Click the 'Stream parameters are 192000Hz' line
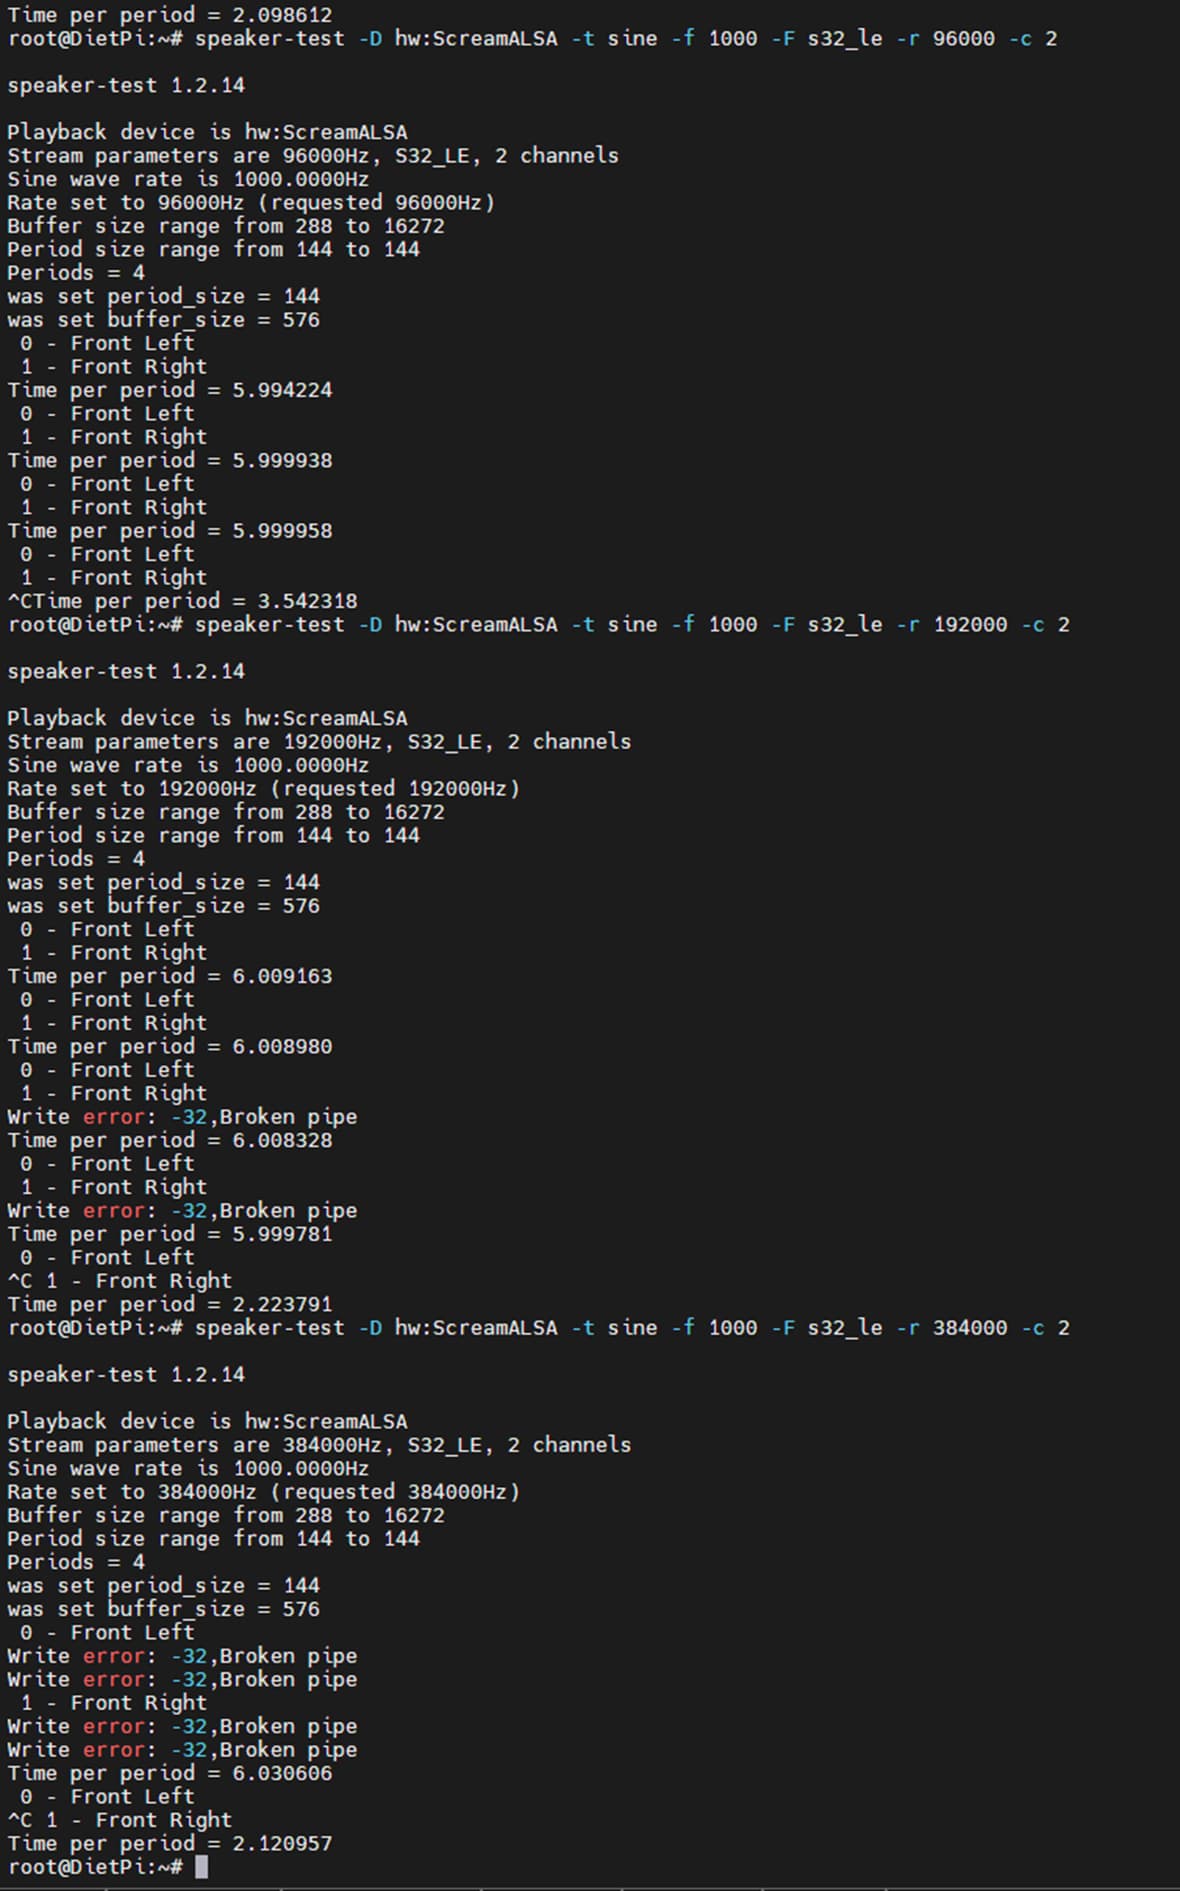Viewport: 1180px width, 1891px height. tap(319, 742)
